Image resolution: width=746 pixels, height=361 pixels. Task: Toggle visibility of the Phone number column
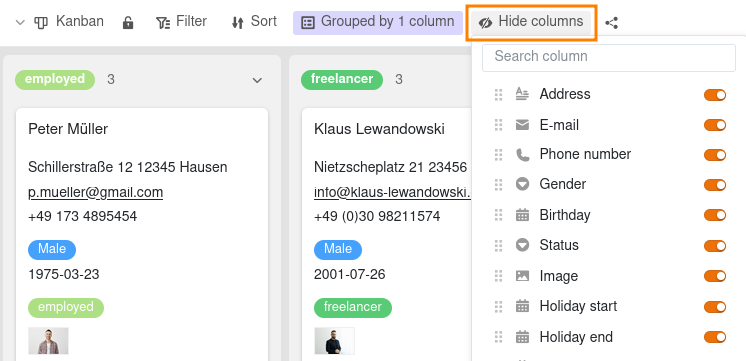click(x=715, y=155)
